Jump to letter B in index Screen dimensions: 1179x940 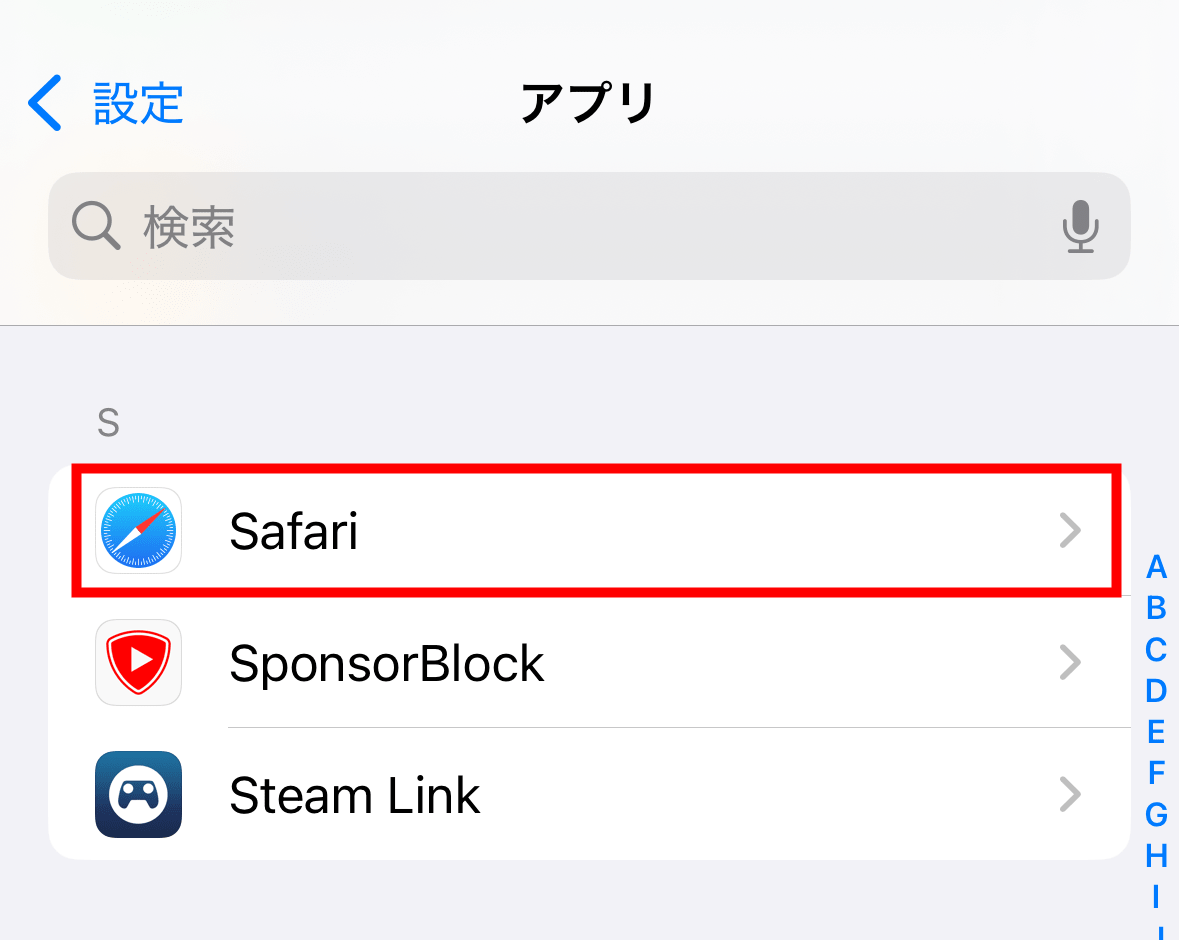[x=1156, y=608]
